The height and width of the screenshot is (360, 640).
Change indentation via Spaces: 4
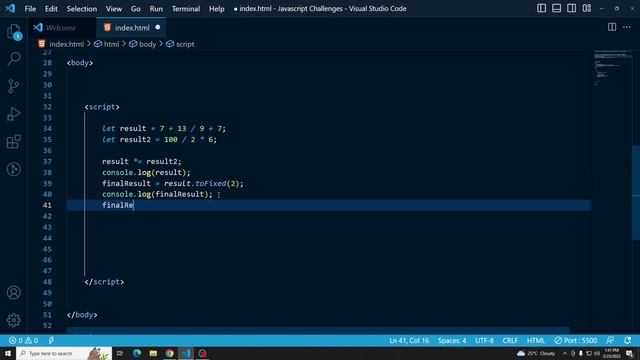click(x=452, y=340)
